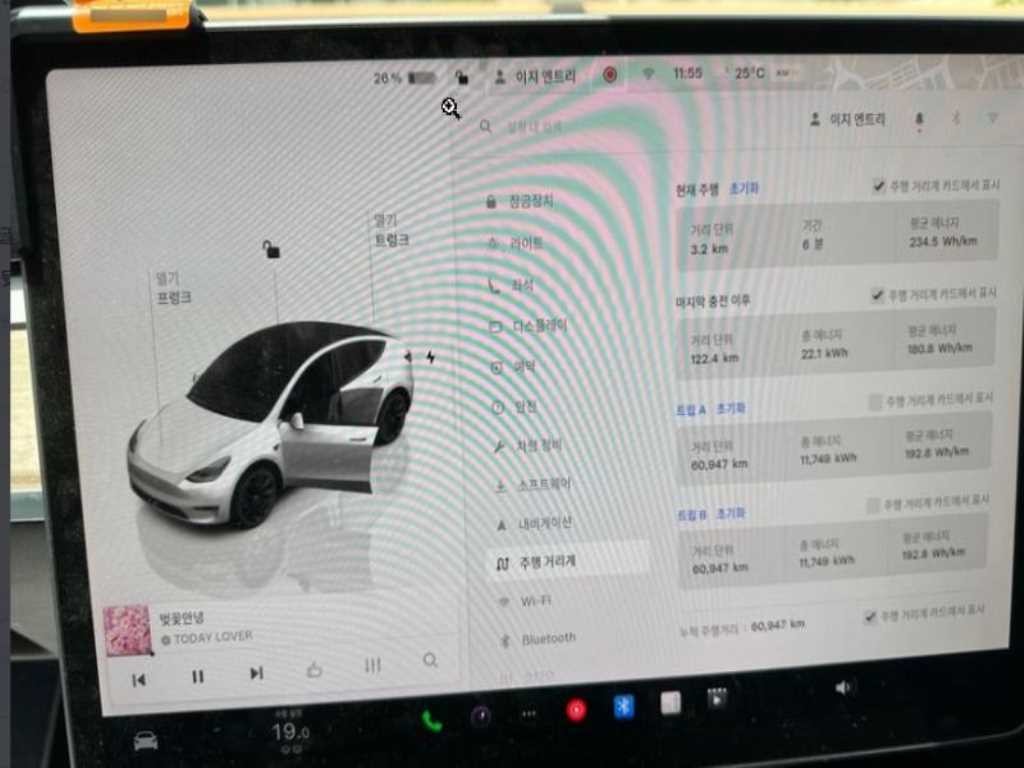Open the white square app in dock
The image size is (1024, 768).
pyautogui.click(x=671, y=703)
